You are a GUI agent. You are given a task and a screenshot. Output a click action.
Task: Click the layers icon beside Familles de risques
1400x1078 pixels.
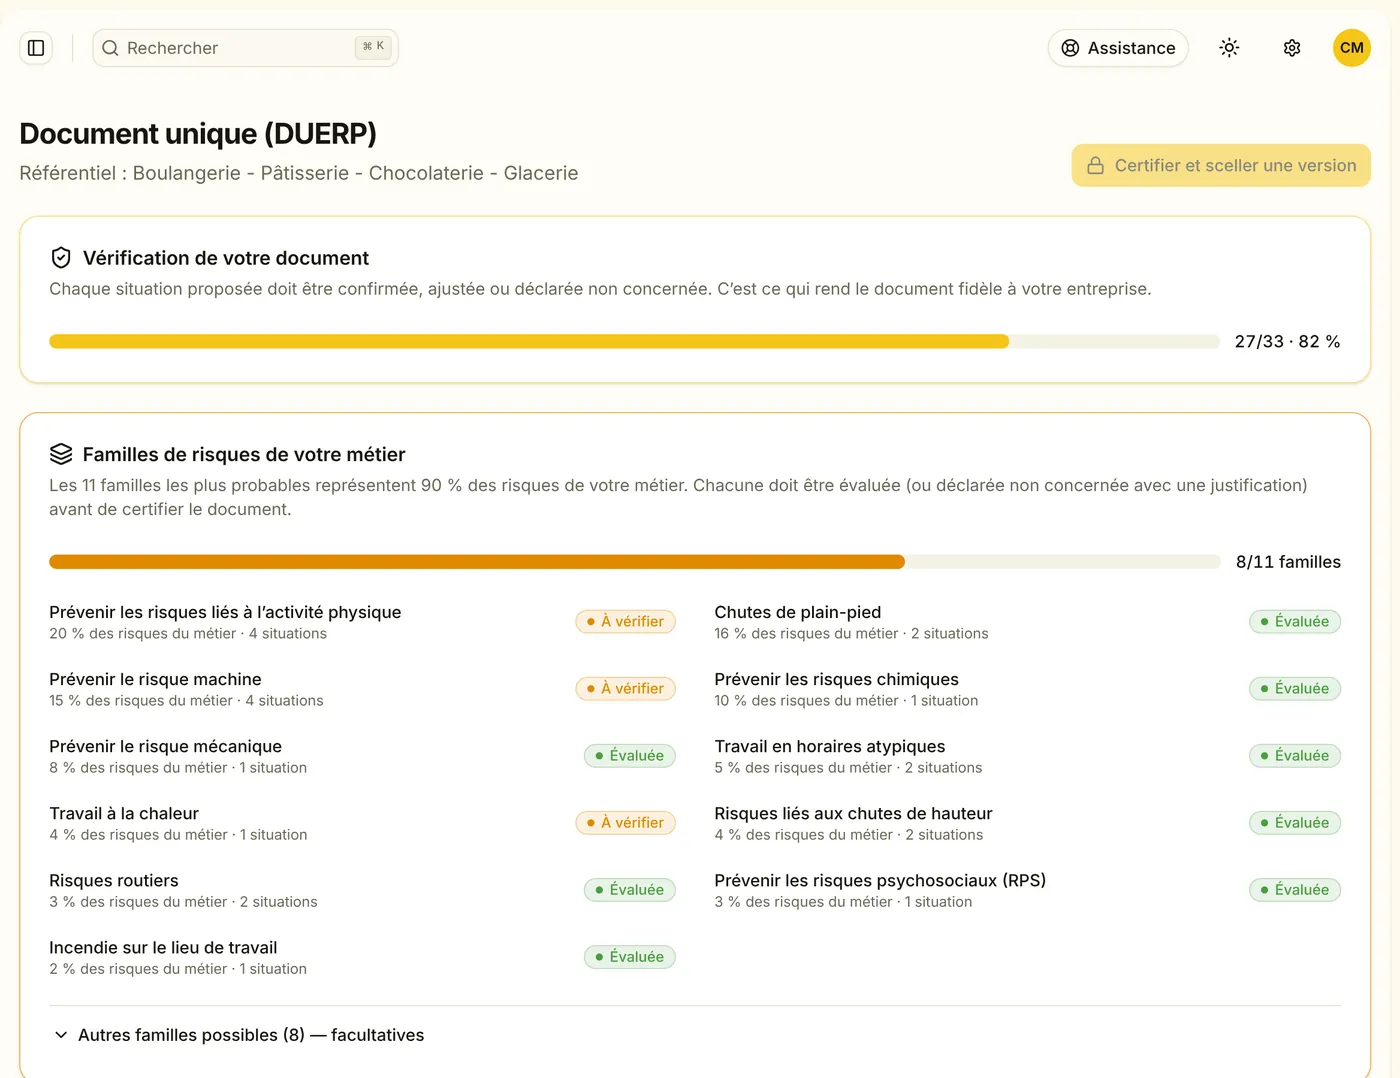tap(61, 454)
